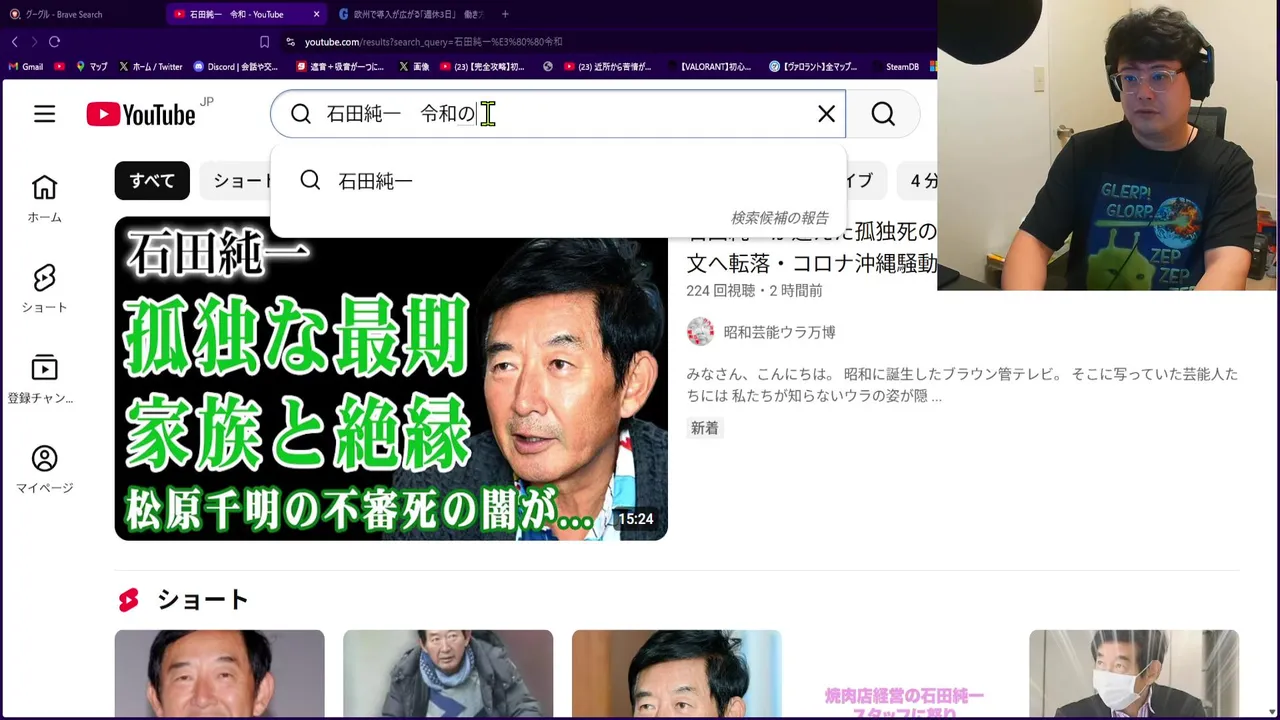Click the 新着 badge

705,428
